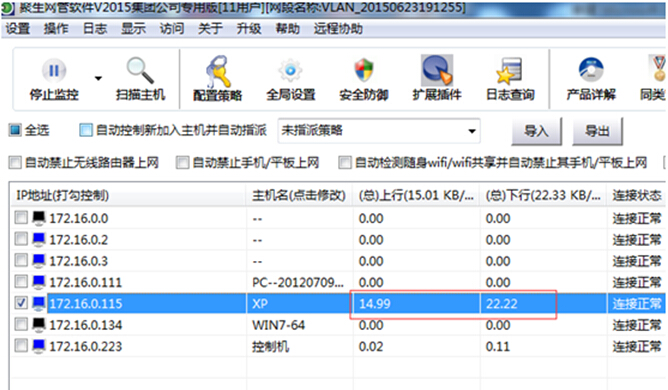
Task: Open 产品详解 disc icon
Action: point(591,70)
